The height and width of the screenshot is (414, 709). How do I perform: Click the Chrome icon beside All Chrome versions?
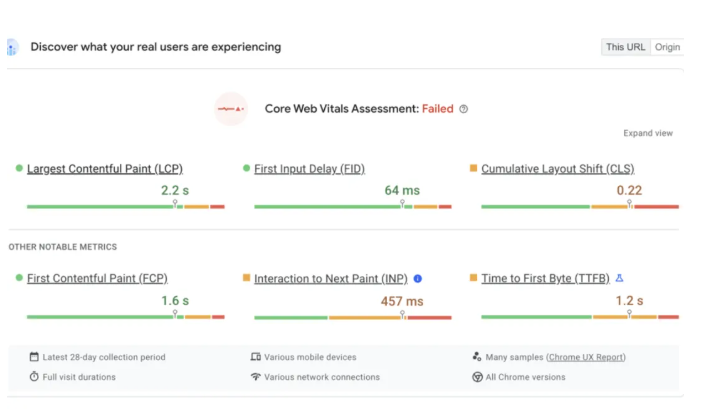pyautogui.click(x=477, y=377)
